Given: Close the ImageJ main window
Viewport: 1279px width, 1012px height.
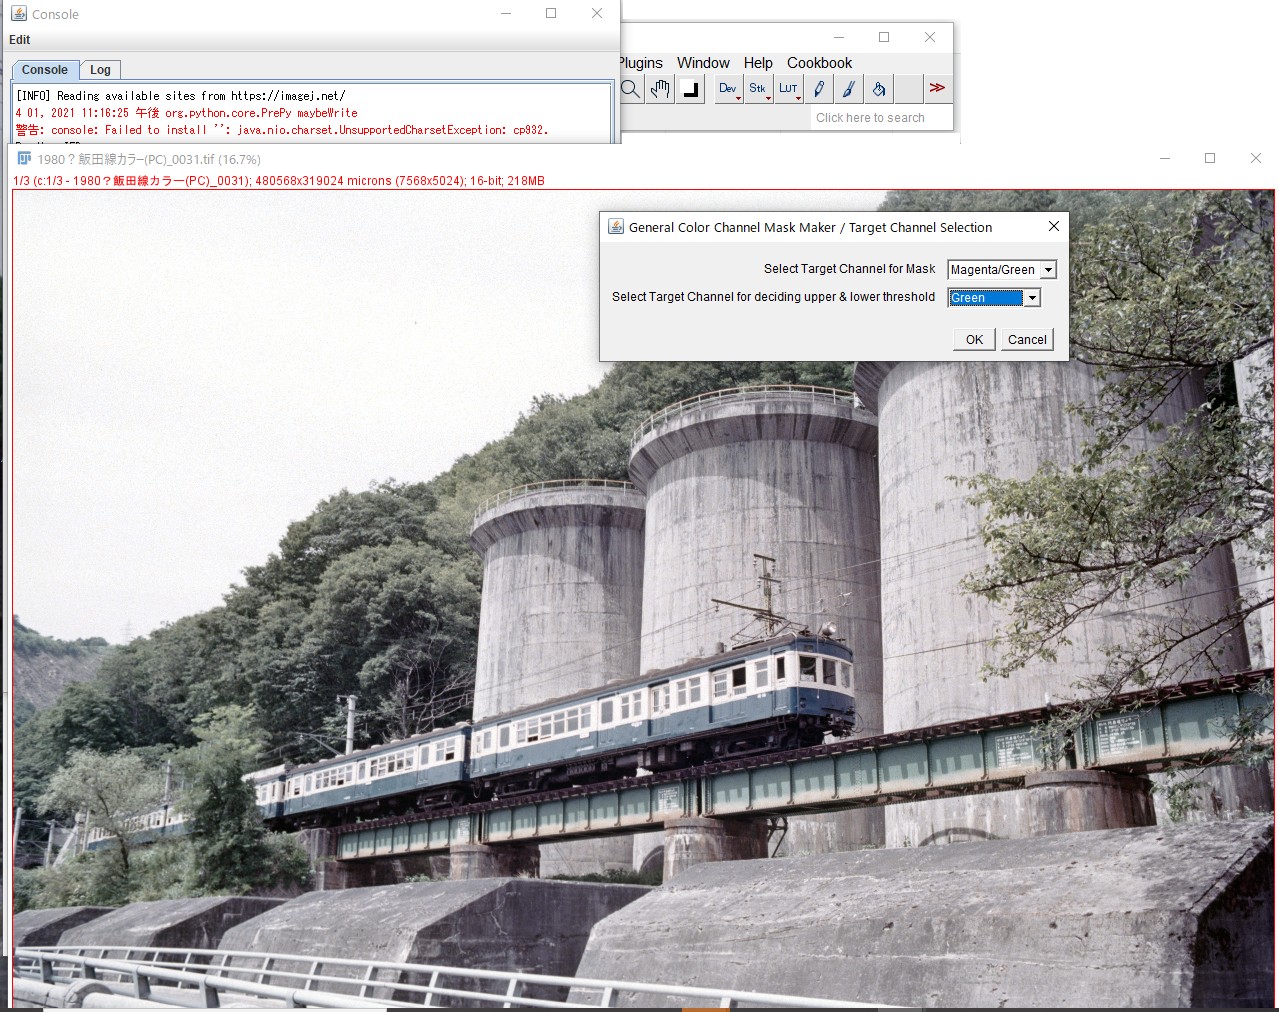Looking at the screenshot, I should click(x=930, y=37).
